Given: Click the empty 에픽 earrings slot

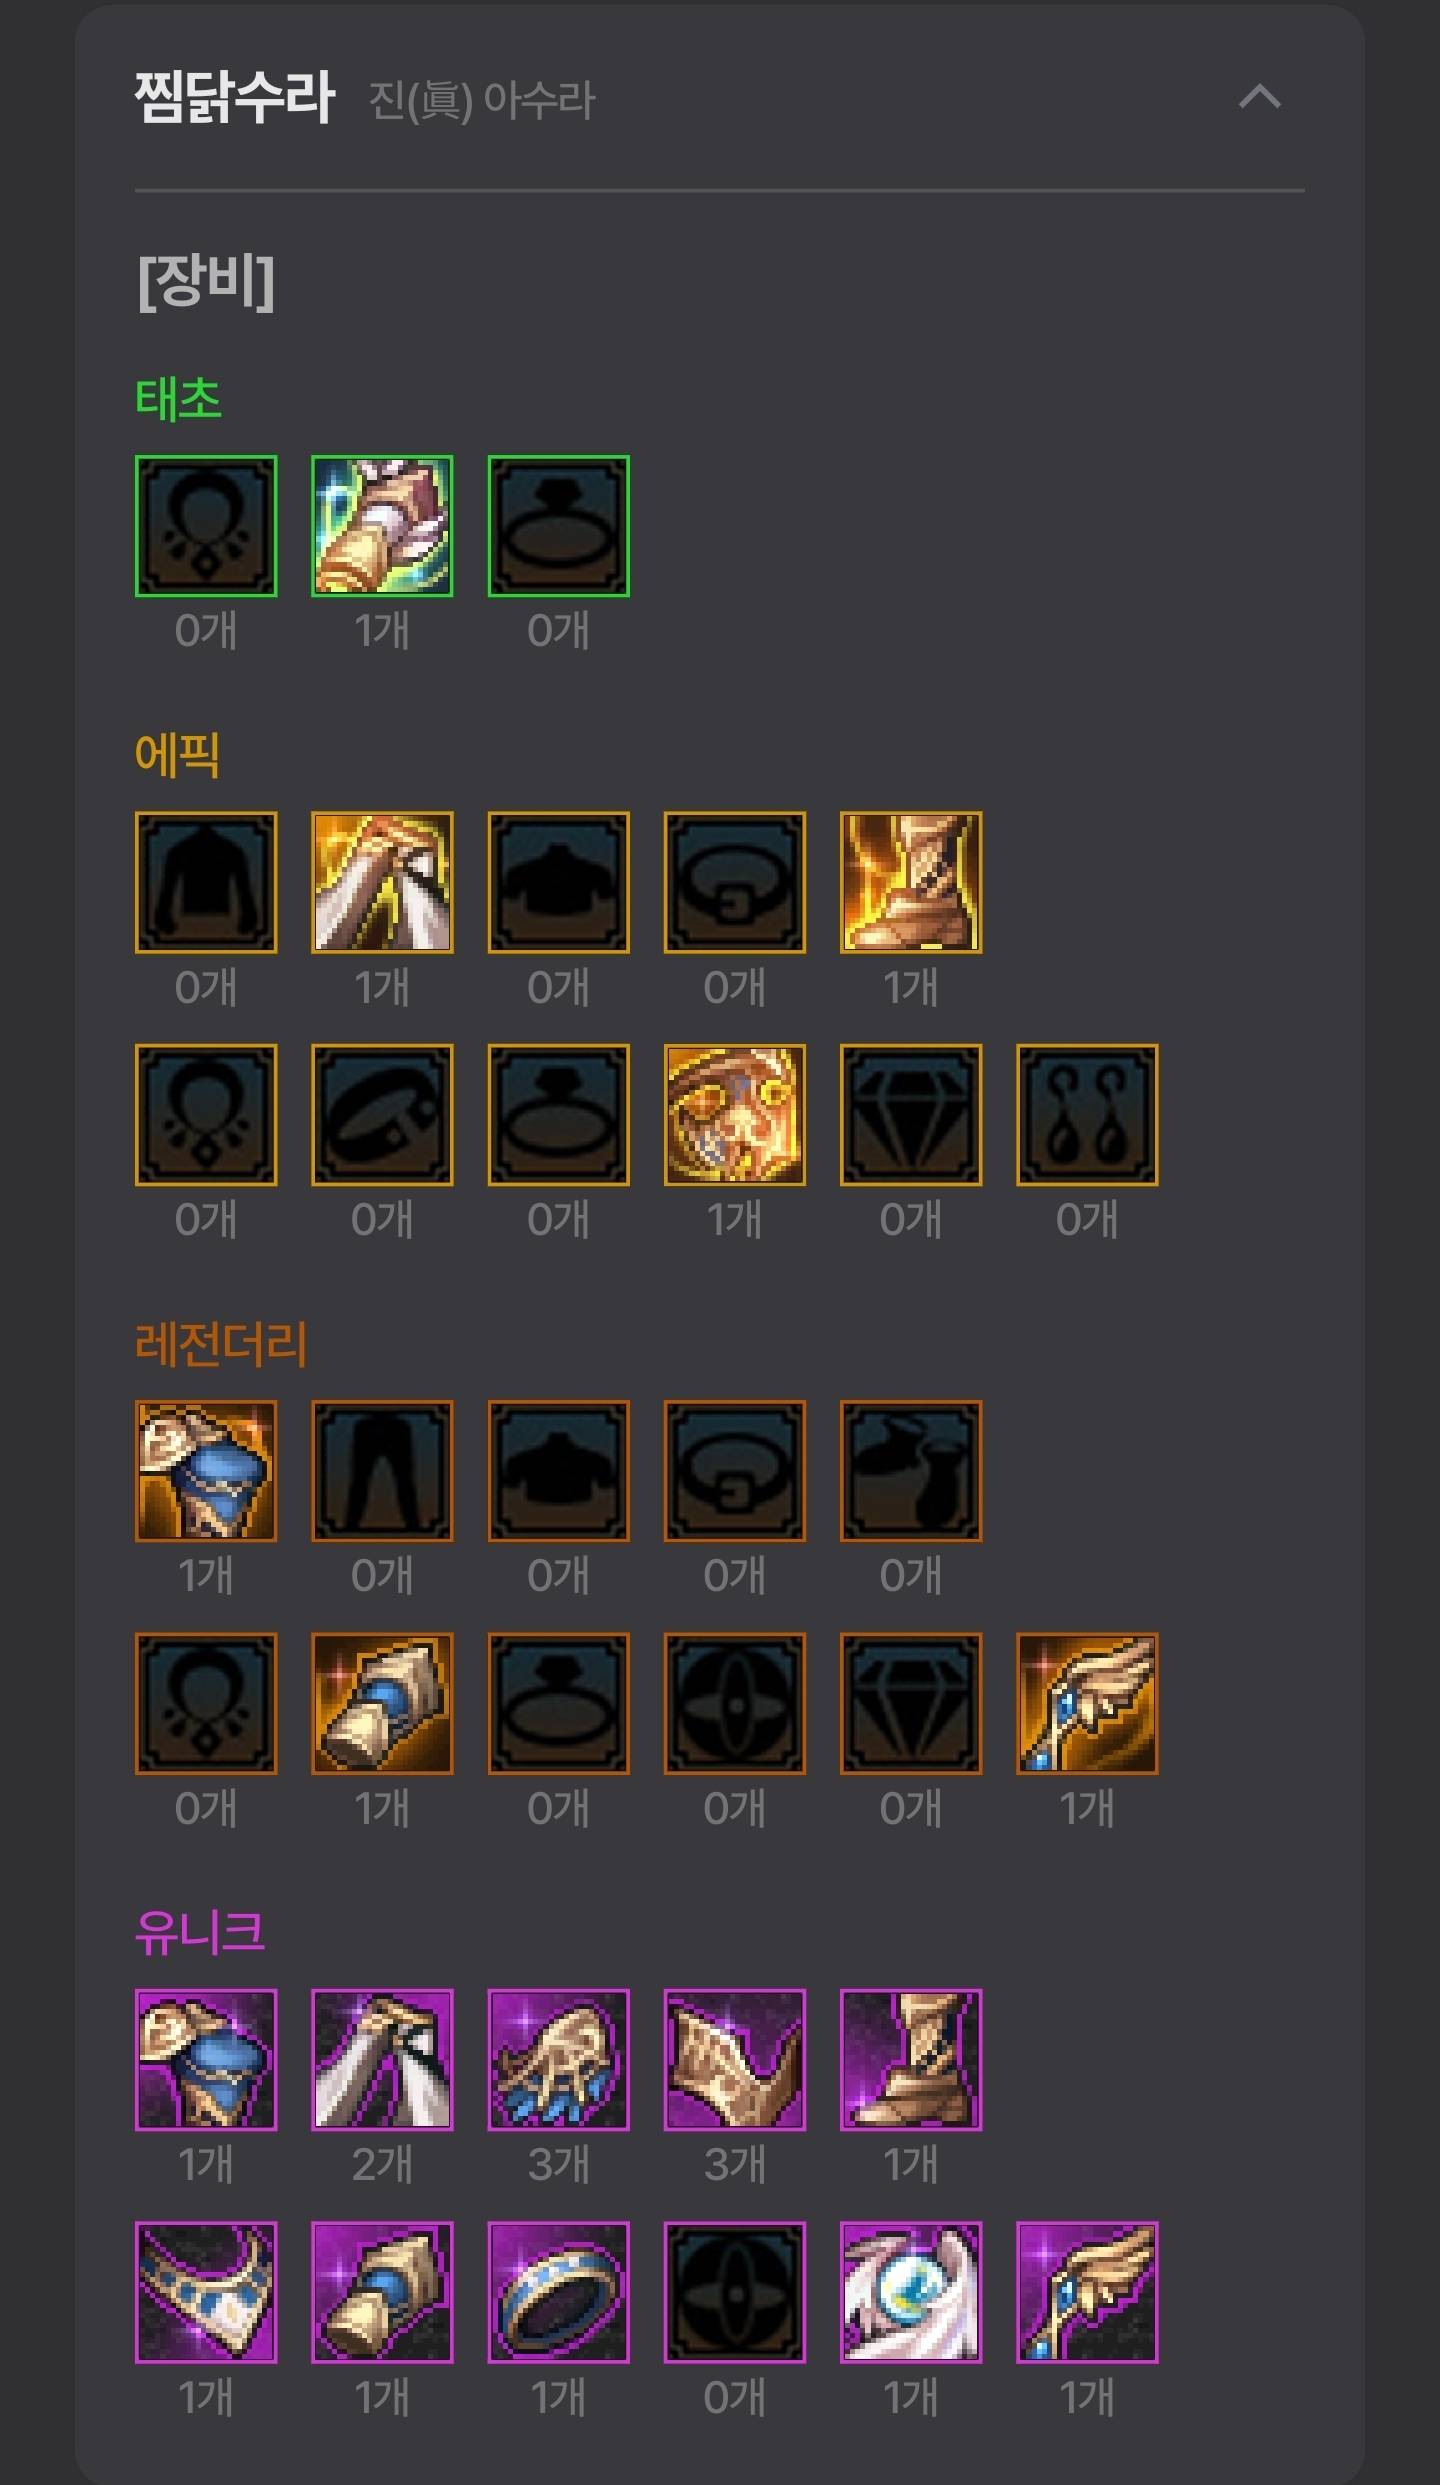Looking at the screenshot, I should pos(1087,1115).
